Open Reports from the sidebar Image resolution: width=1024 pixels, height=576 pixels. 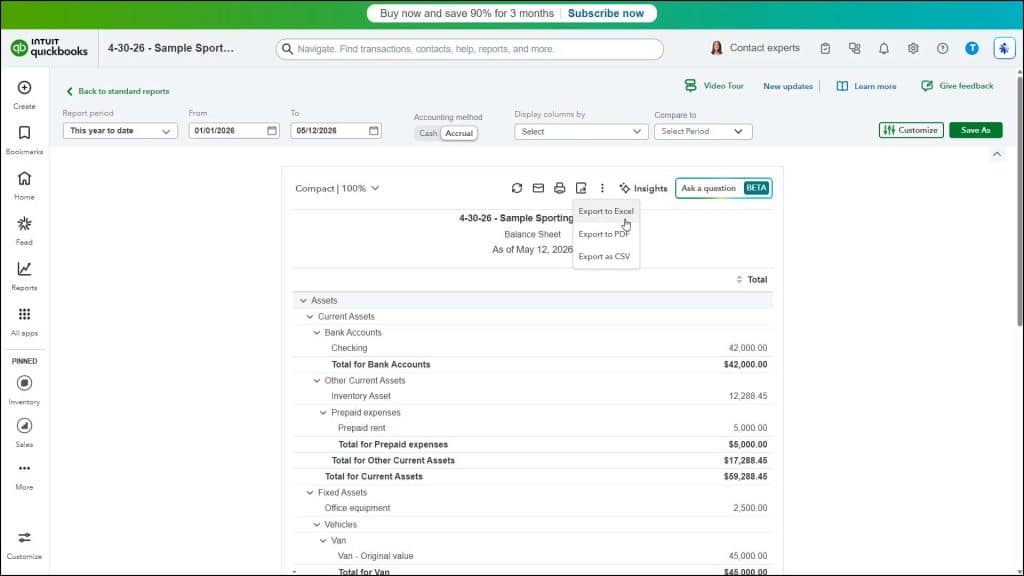click(24, 276)
